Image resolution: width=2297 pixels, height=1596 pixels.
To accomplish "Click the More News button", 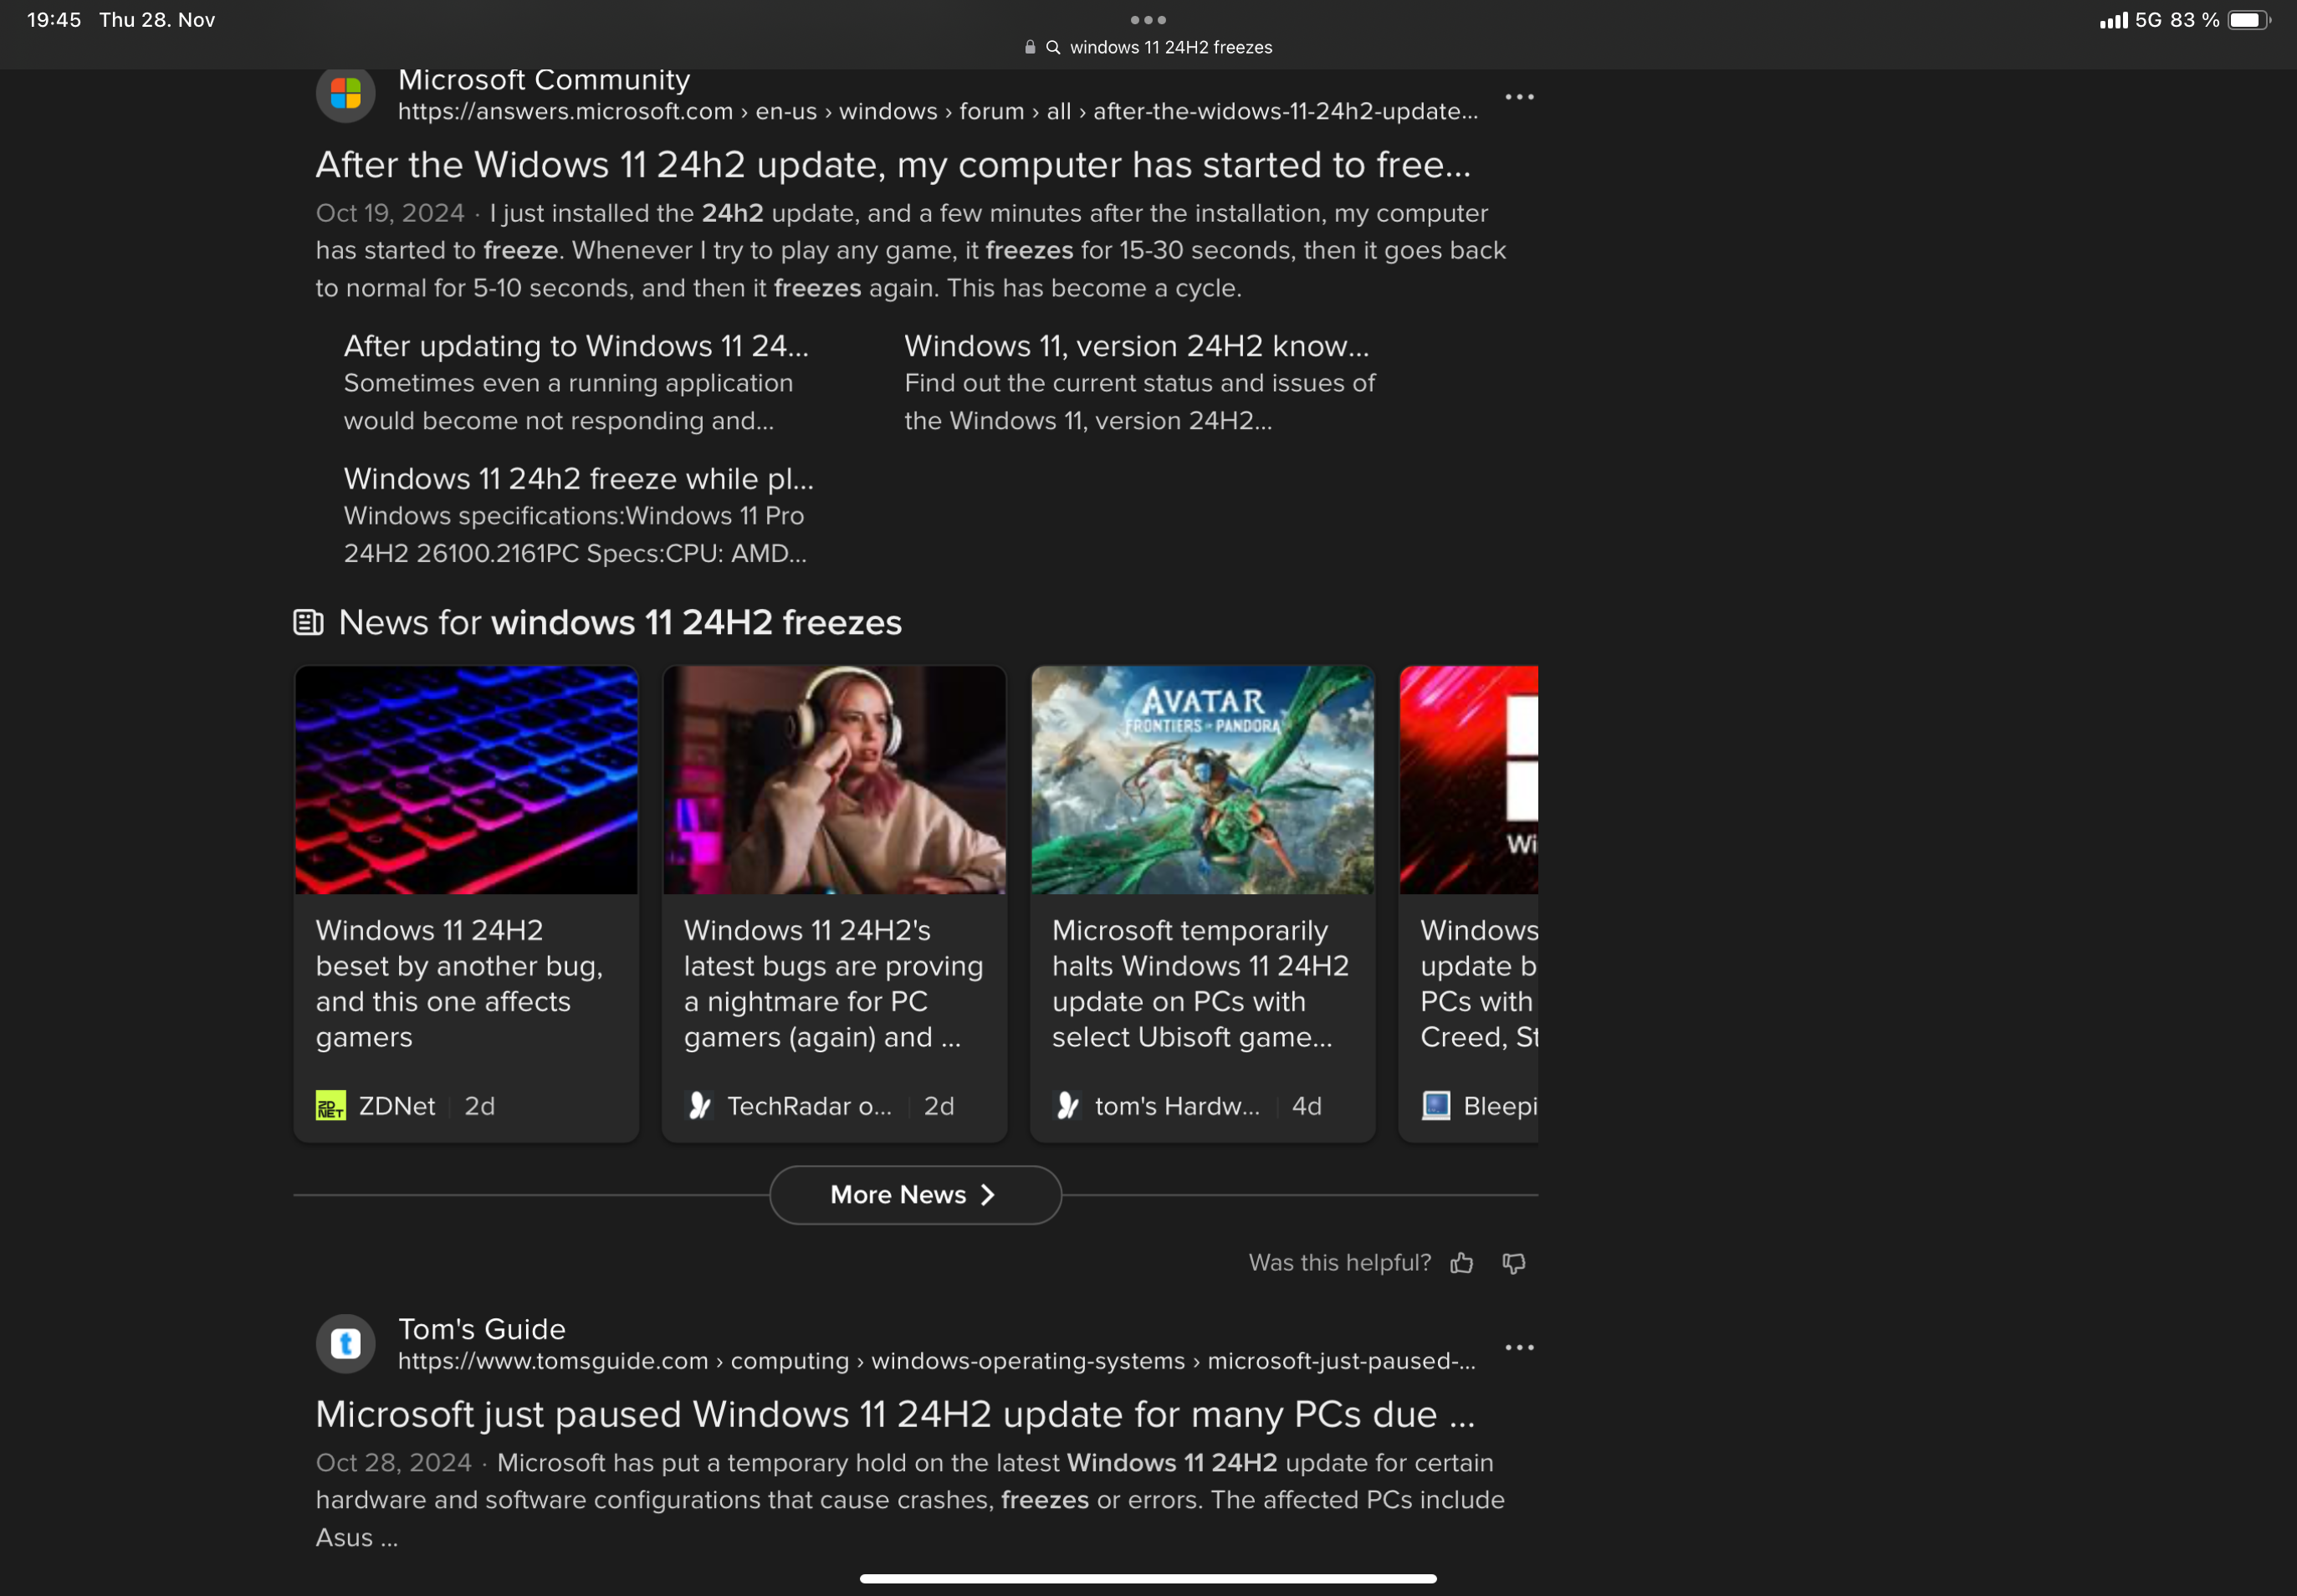I will tap(915, 1195).
